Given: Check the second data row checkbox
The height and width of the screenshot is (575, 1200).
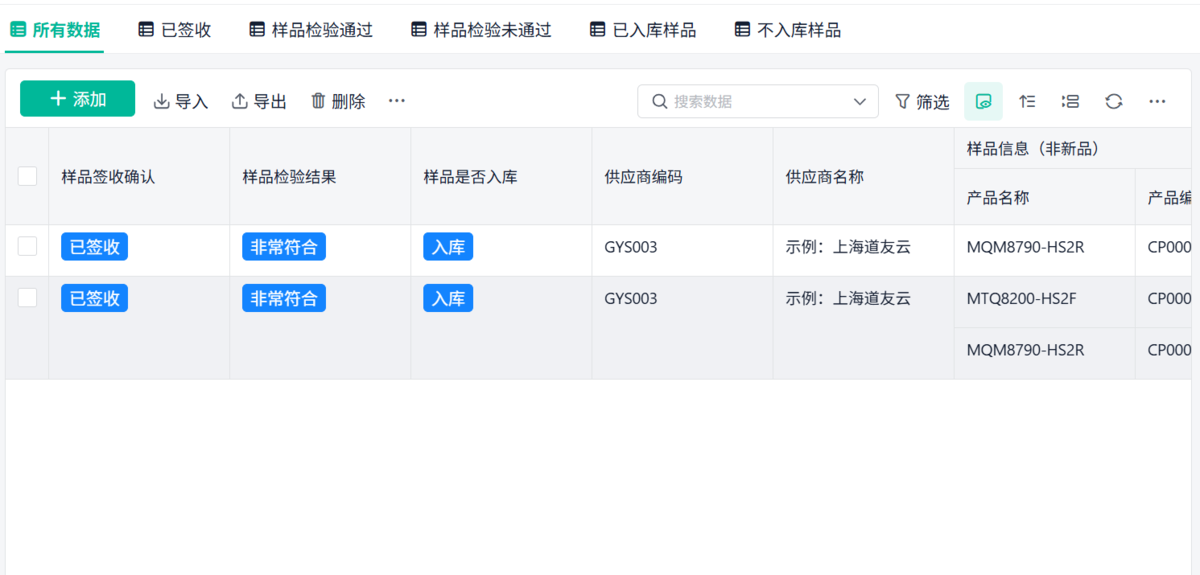Looking at the screenshot, I should pyautogui.click(x=27, y=297).
